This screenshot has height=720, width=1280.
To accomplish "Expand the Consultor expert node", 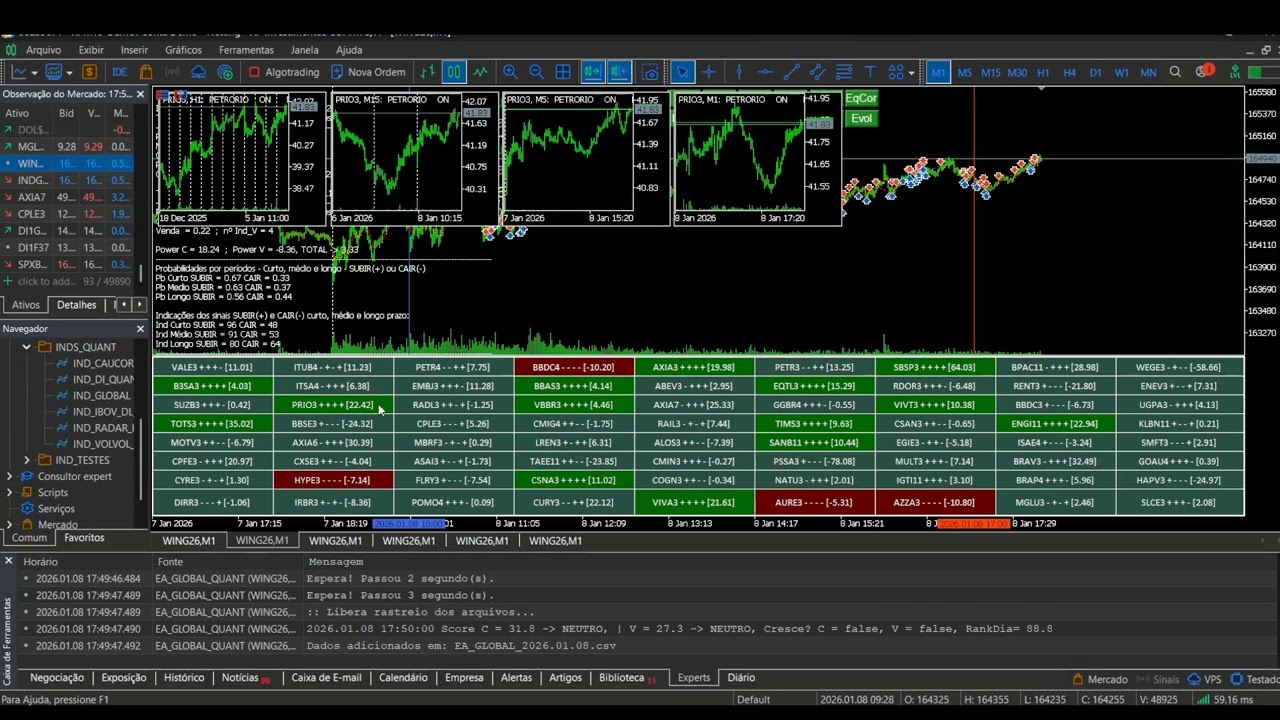I will click(x=10, y=476).
